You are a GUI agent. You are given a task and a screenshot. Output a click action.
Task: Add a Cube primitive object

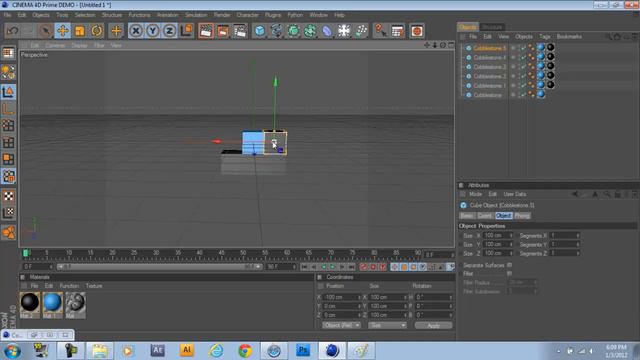pyautogui.click(x=260, y=31)
